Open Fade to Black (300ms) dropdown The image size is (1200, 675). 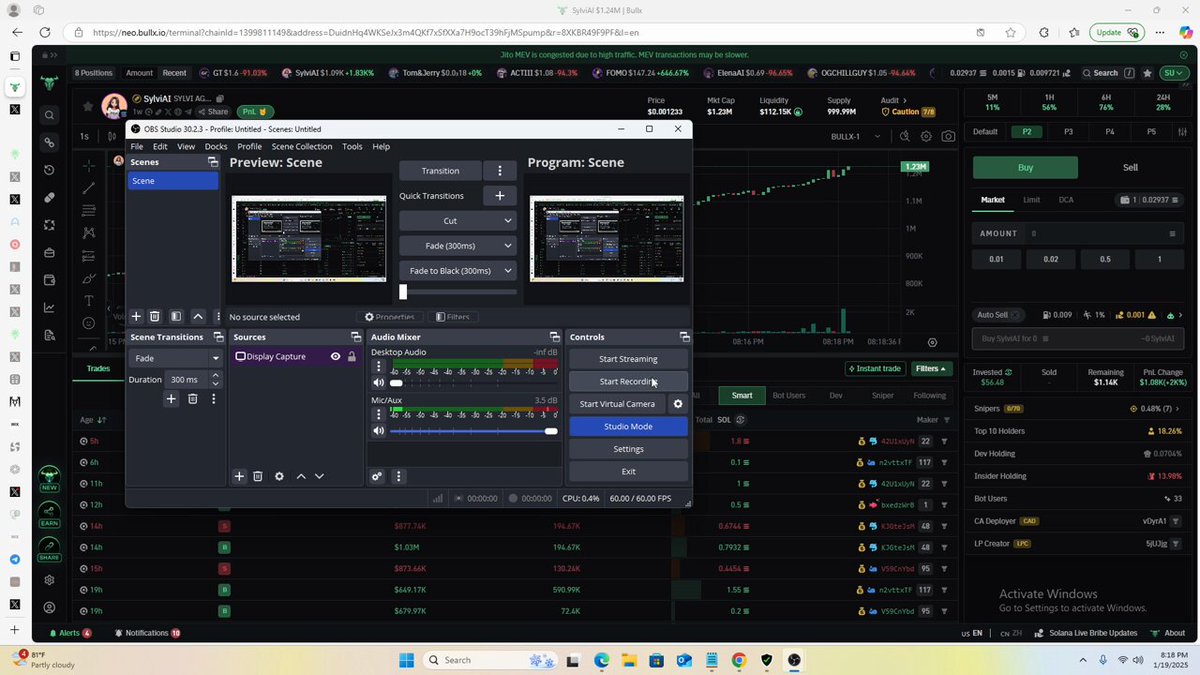tap(457, 270)
